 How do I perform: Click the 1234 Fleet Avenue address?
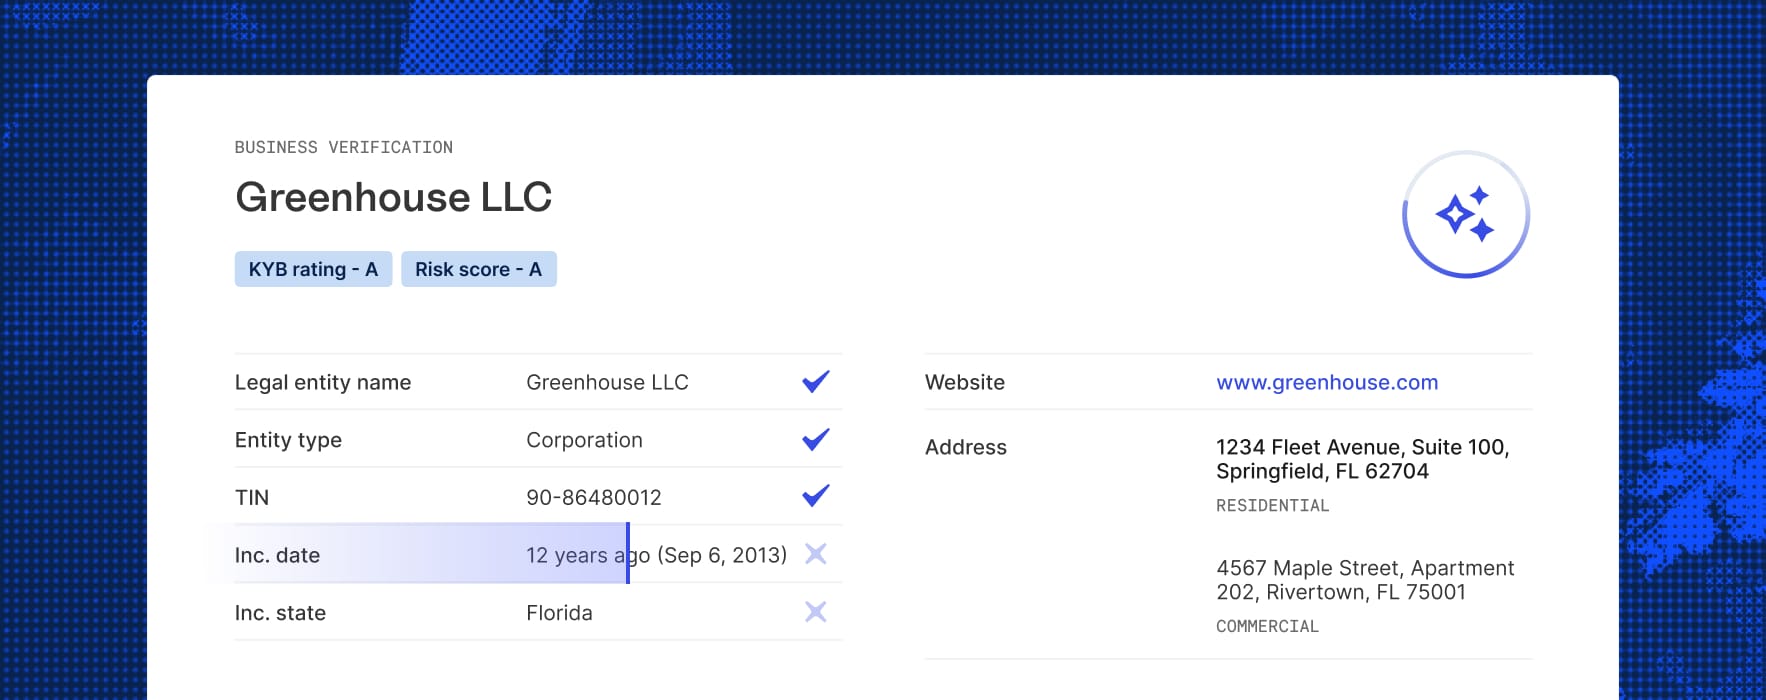[1362, 459]
